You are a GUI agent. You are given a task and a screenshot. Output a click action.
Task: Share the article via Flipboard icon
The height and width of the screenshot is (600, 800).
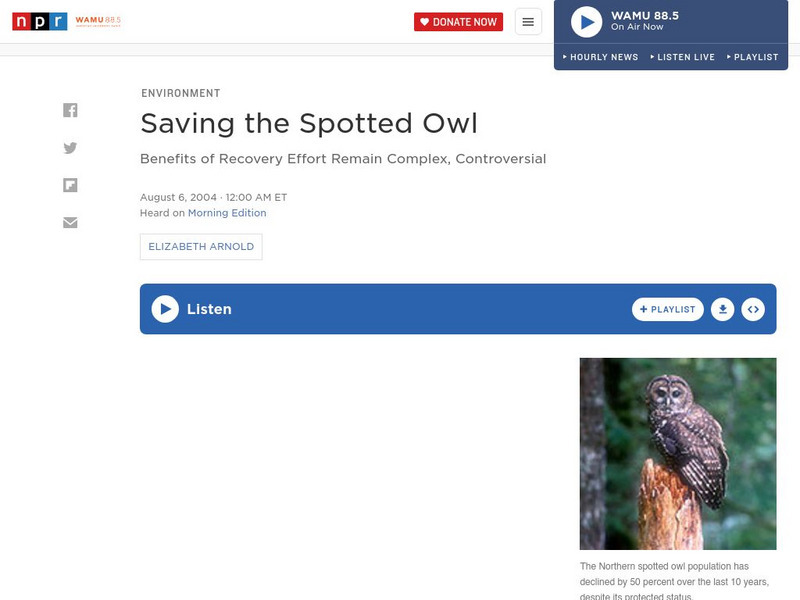coord(70,185)
